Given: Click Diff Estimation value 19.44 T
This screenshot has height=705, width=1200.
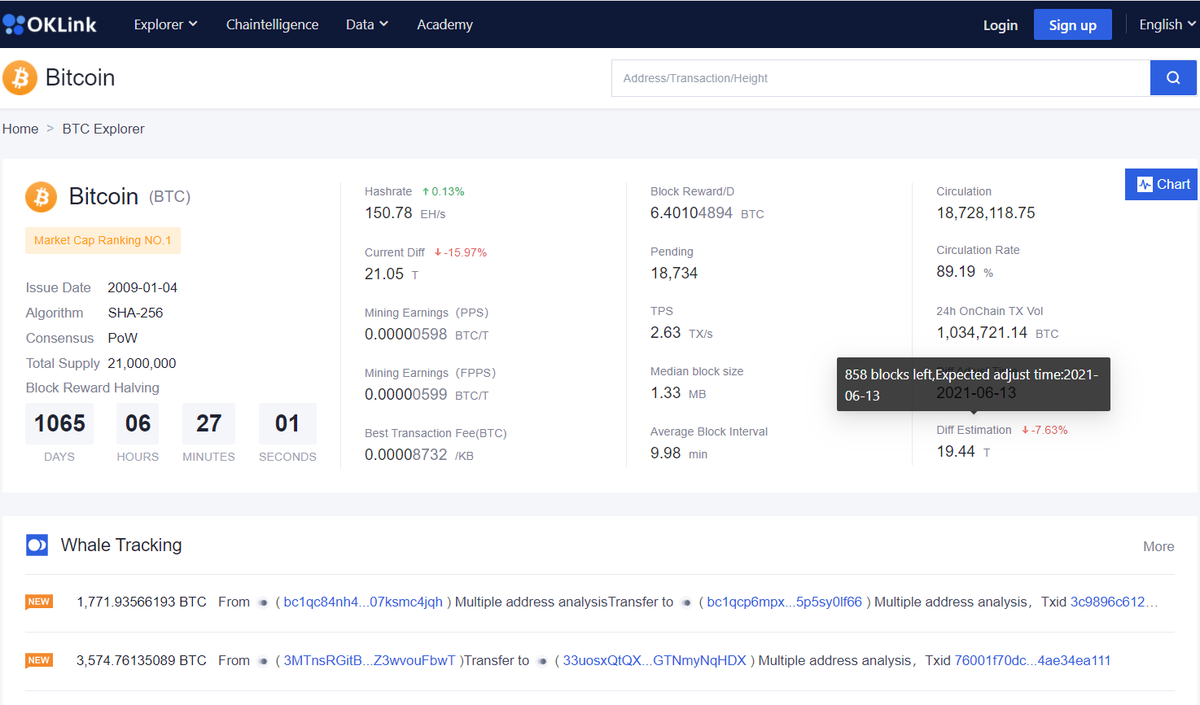Looking at the screenshot, I should [963, 452].
